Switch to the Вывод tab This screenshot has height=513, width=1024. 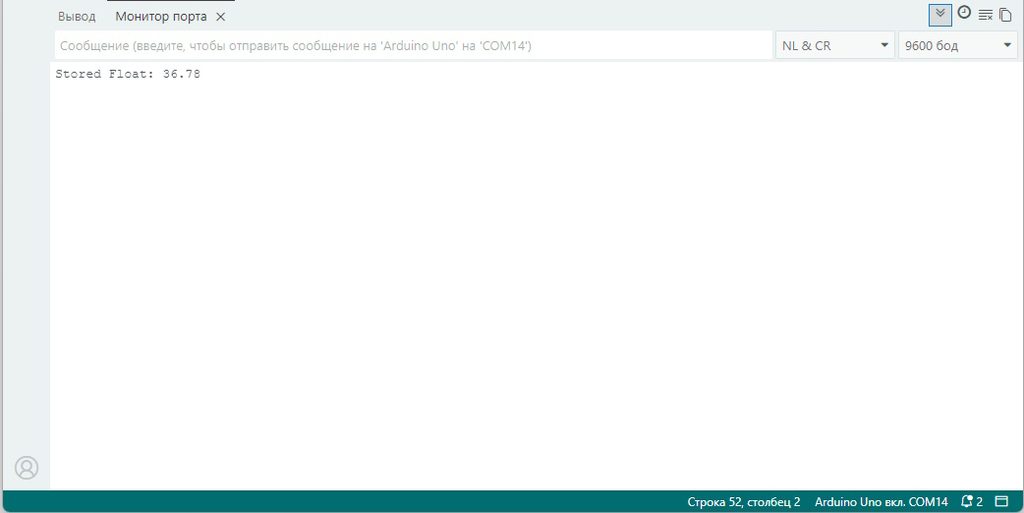(x=76, y=17)
